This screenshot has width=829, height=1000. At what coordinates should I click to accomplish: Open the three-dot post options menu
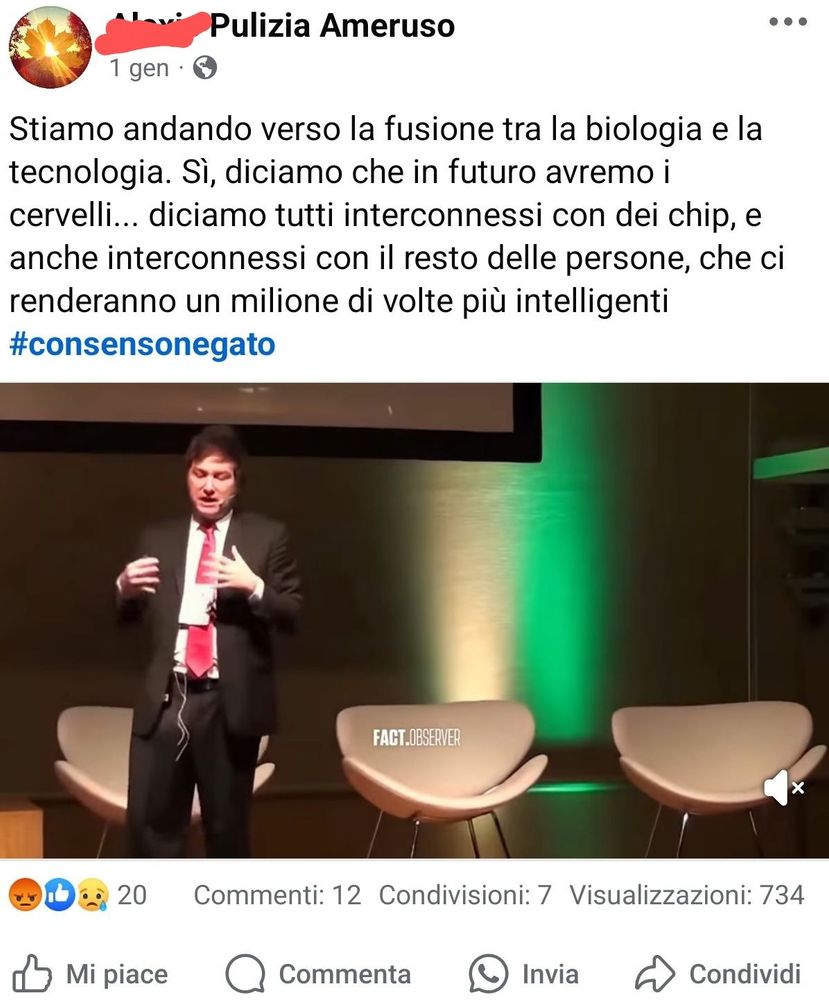788,22
